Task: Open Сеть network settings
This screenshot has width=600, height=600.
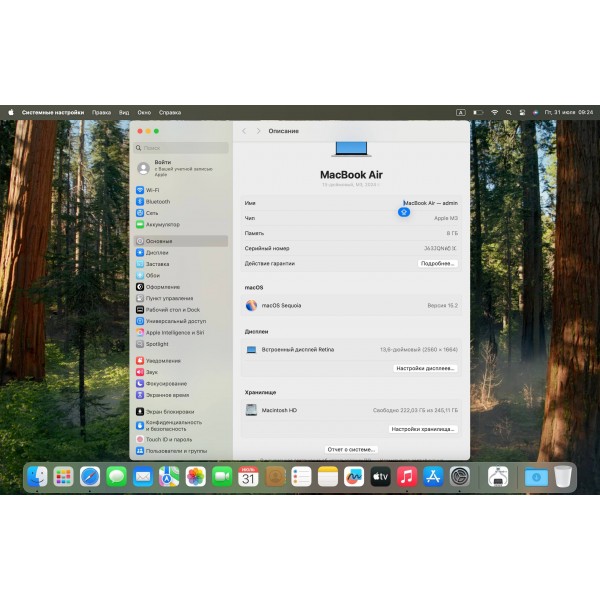Action: (x=147, y=213)
